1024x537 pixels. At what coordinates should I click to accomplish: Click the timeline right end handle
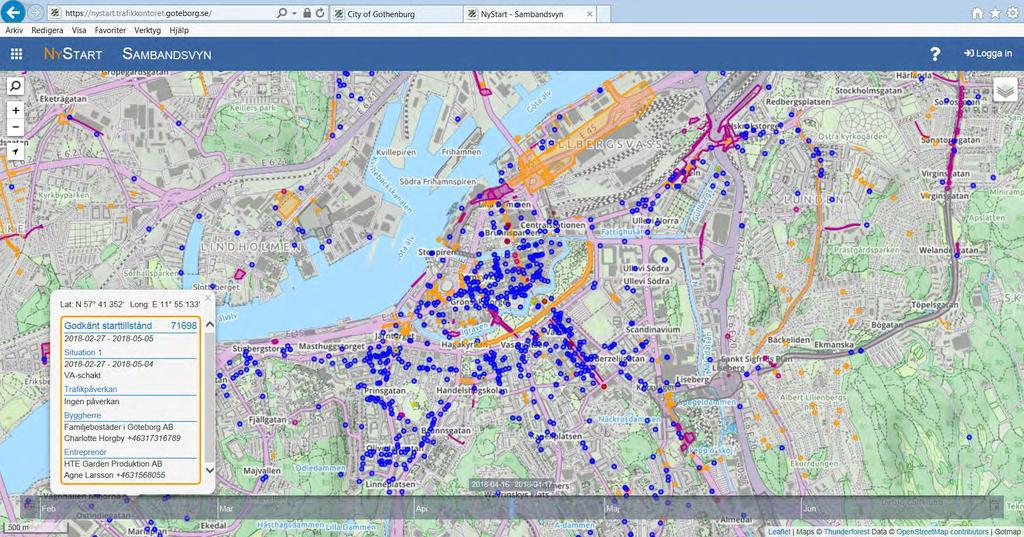[995, 506]
